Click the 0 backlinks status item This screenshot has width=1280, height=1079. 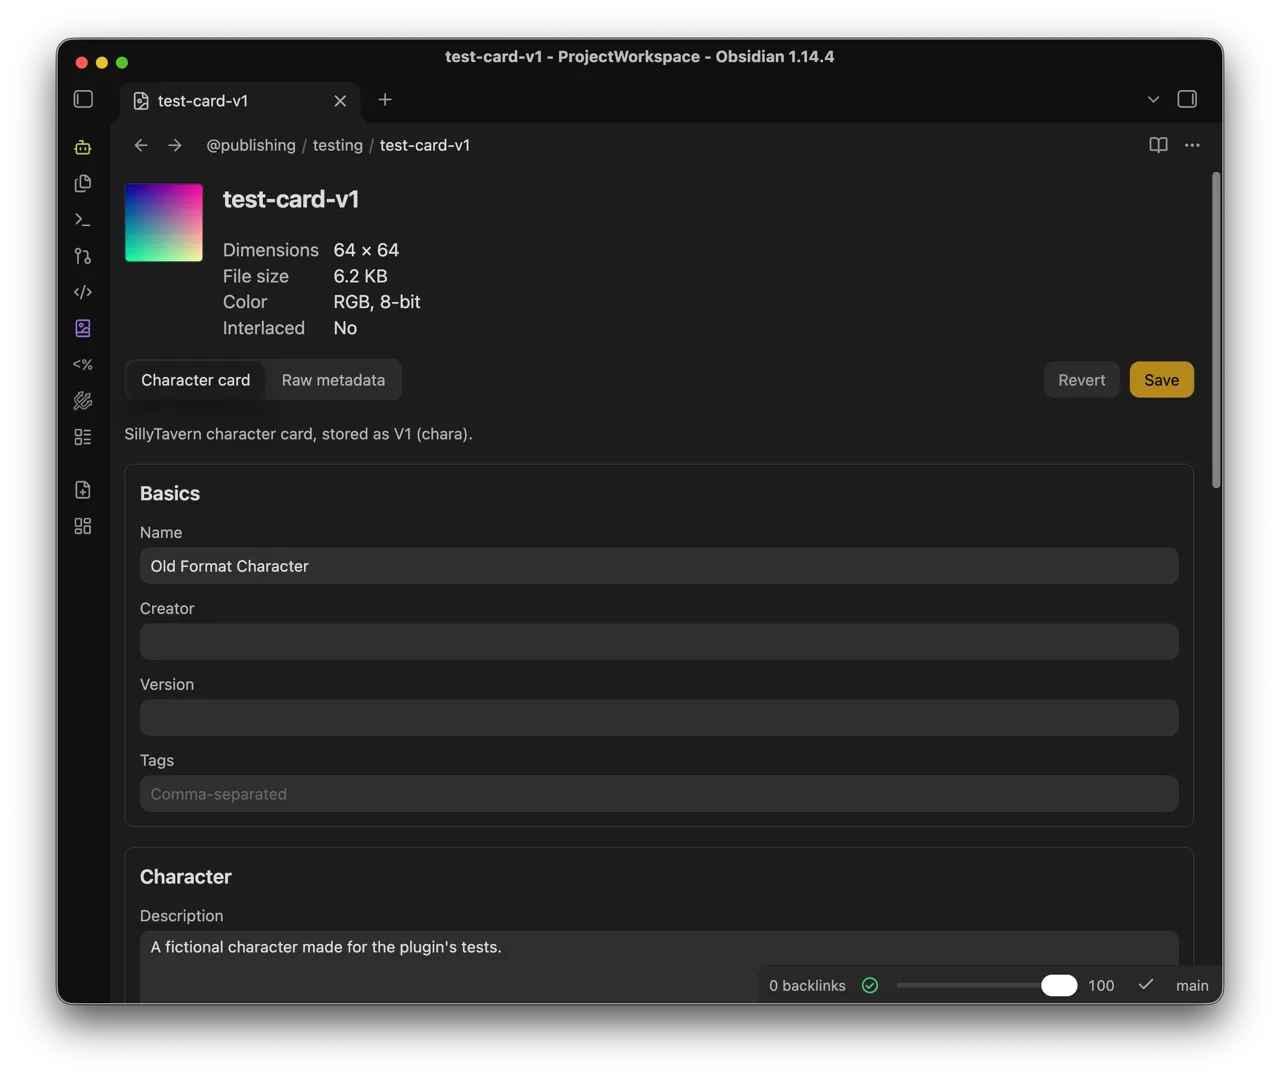(807, 985)
